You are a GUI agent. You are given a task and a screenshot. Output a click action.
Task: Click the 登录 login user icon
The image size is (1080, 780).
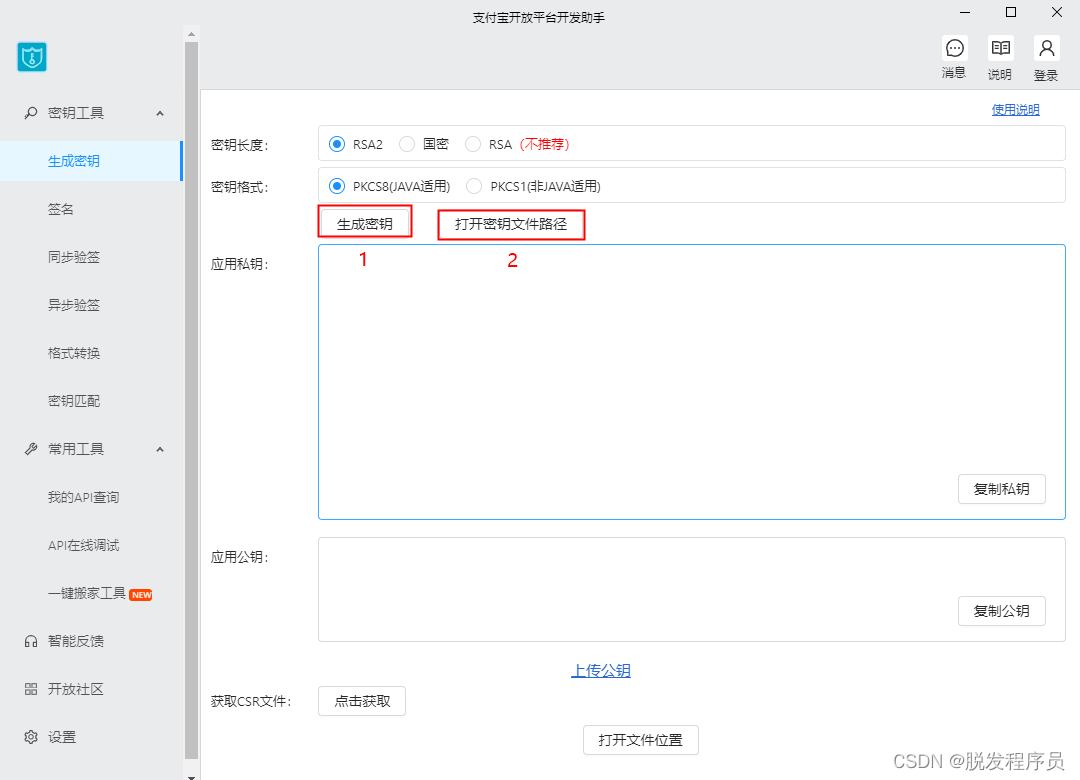coord(1046,48)
